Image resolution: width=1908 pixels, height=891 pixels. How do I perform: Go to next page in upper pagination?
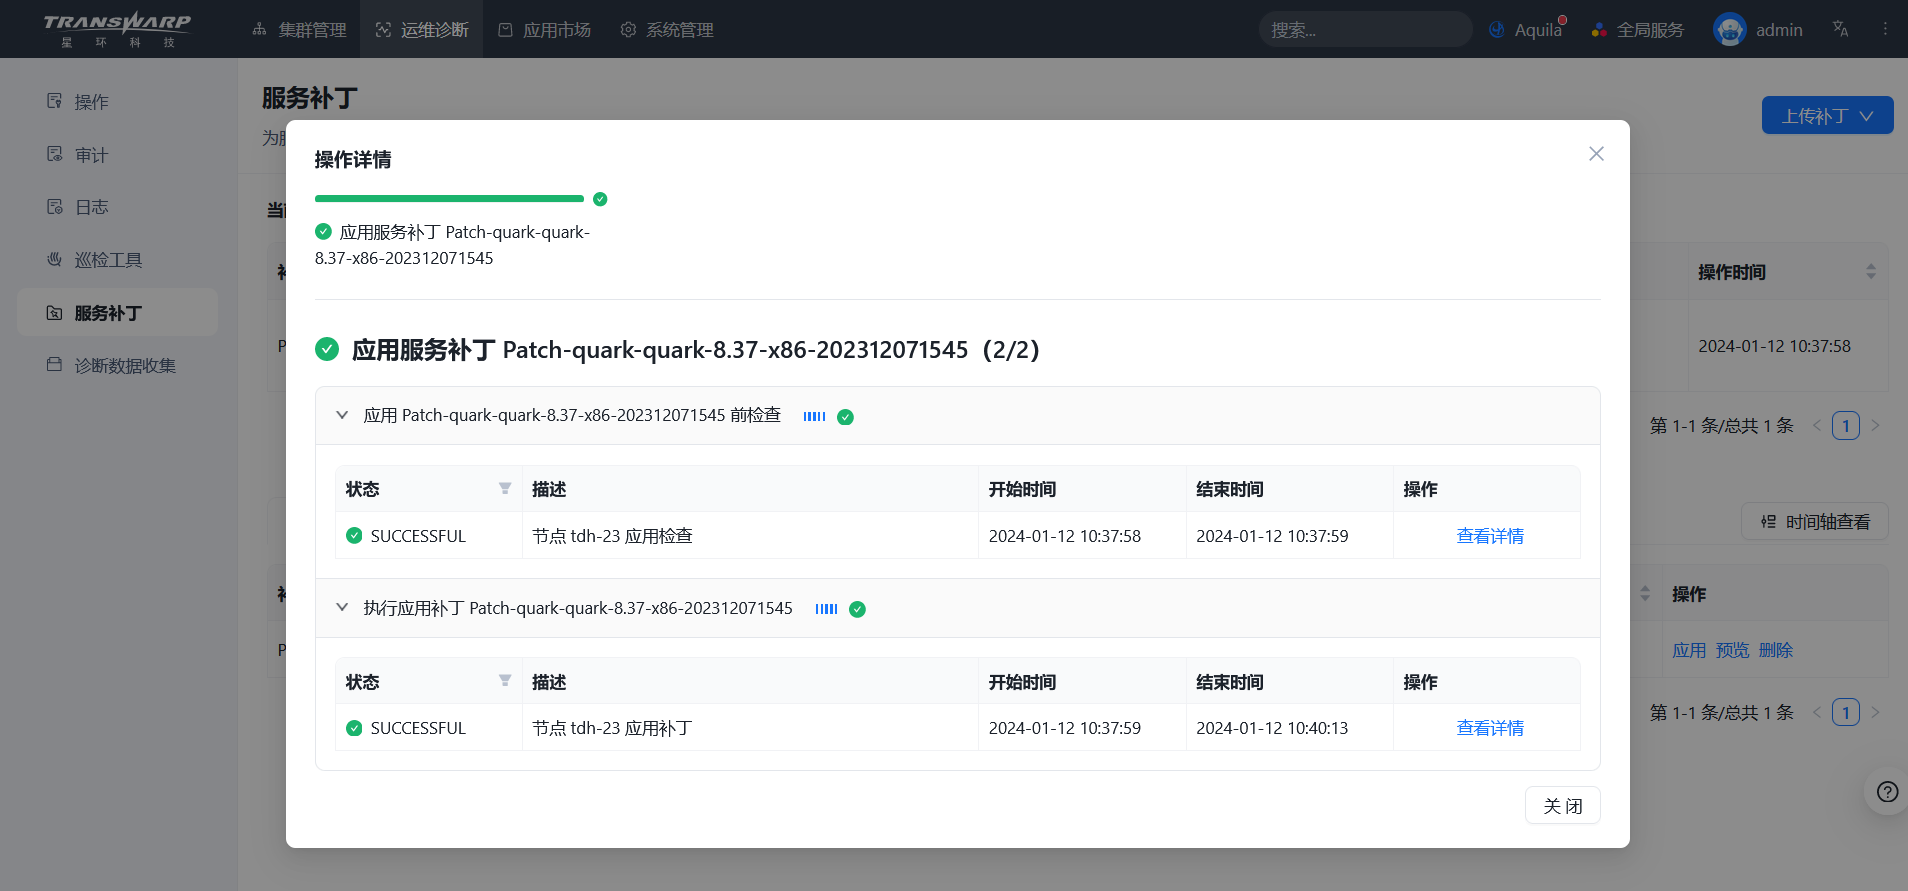(x=1876, y=425)
